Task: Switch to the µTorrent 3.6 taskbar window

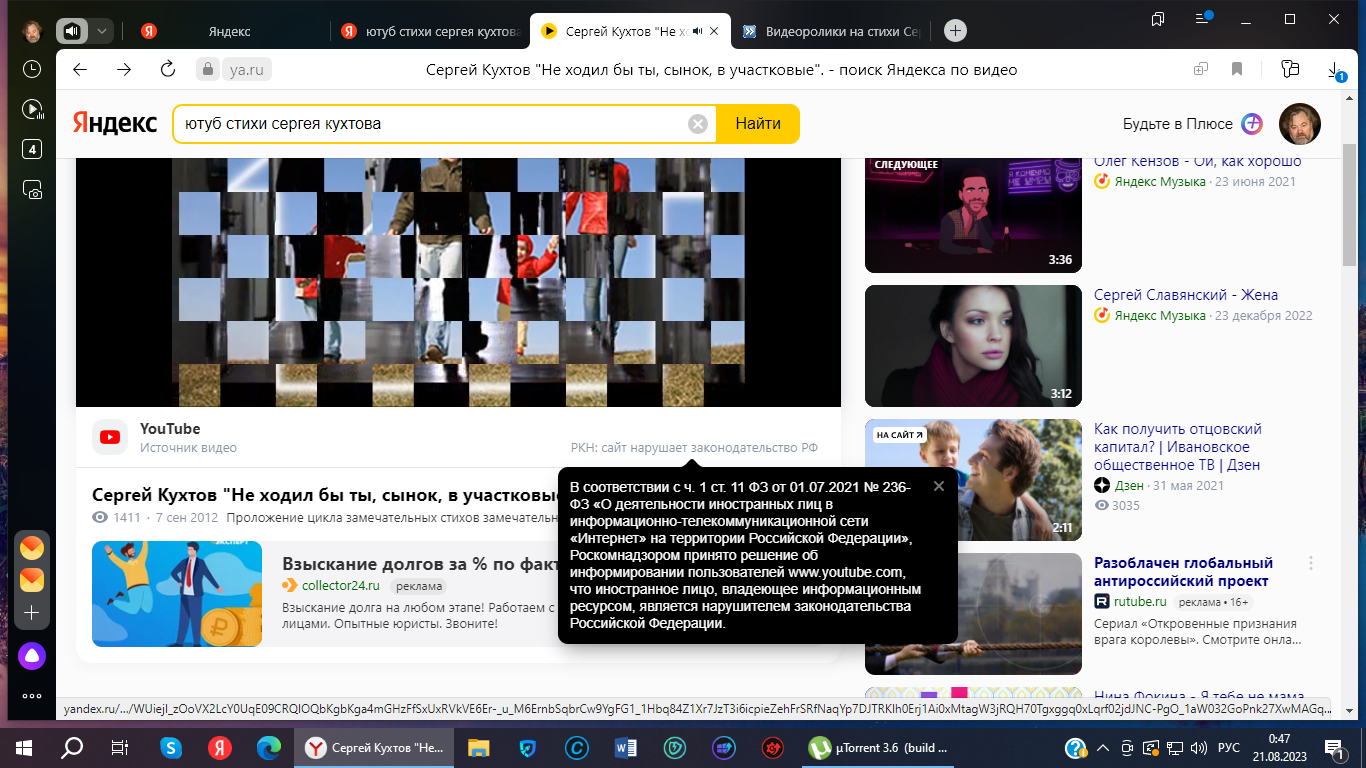Action: coord(878,747)
